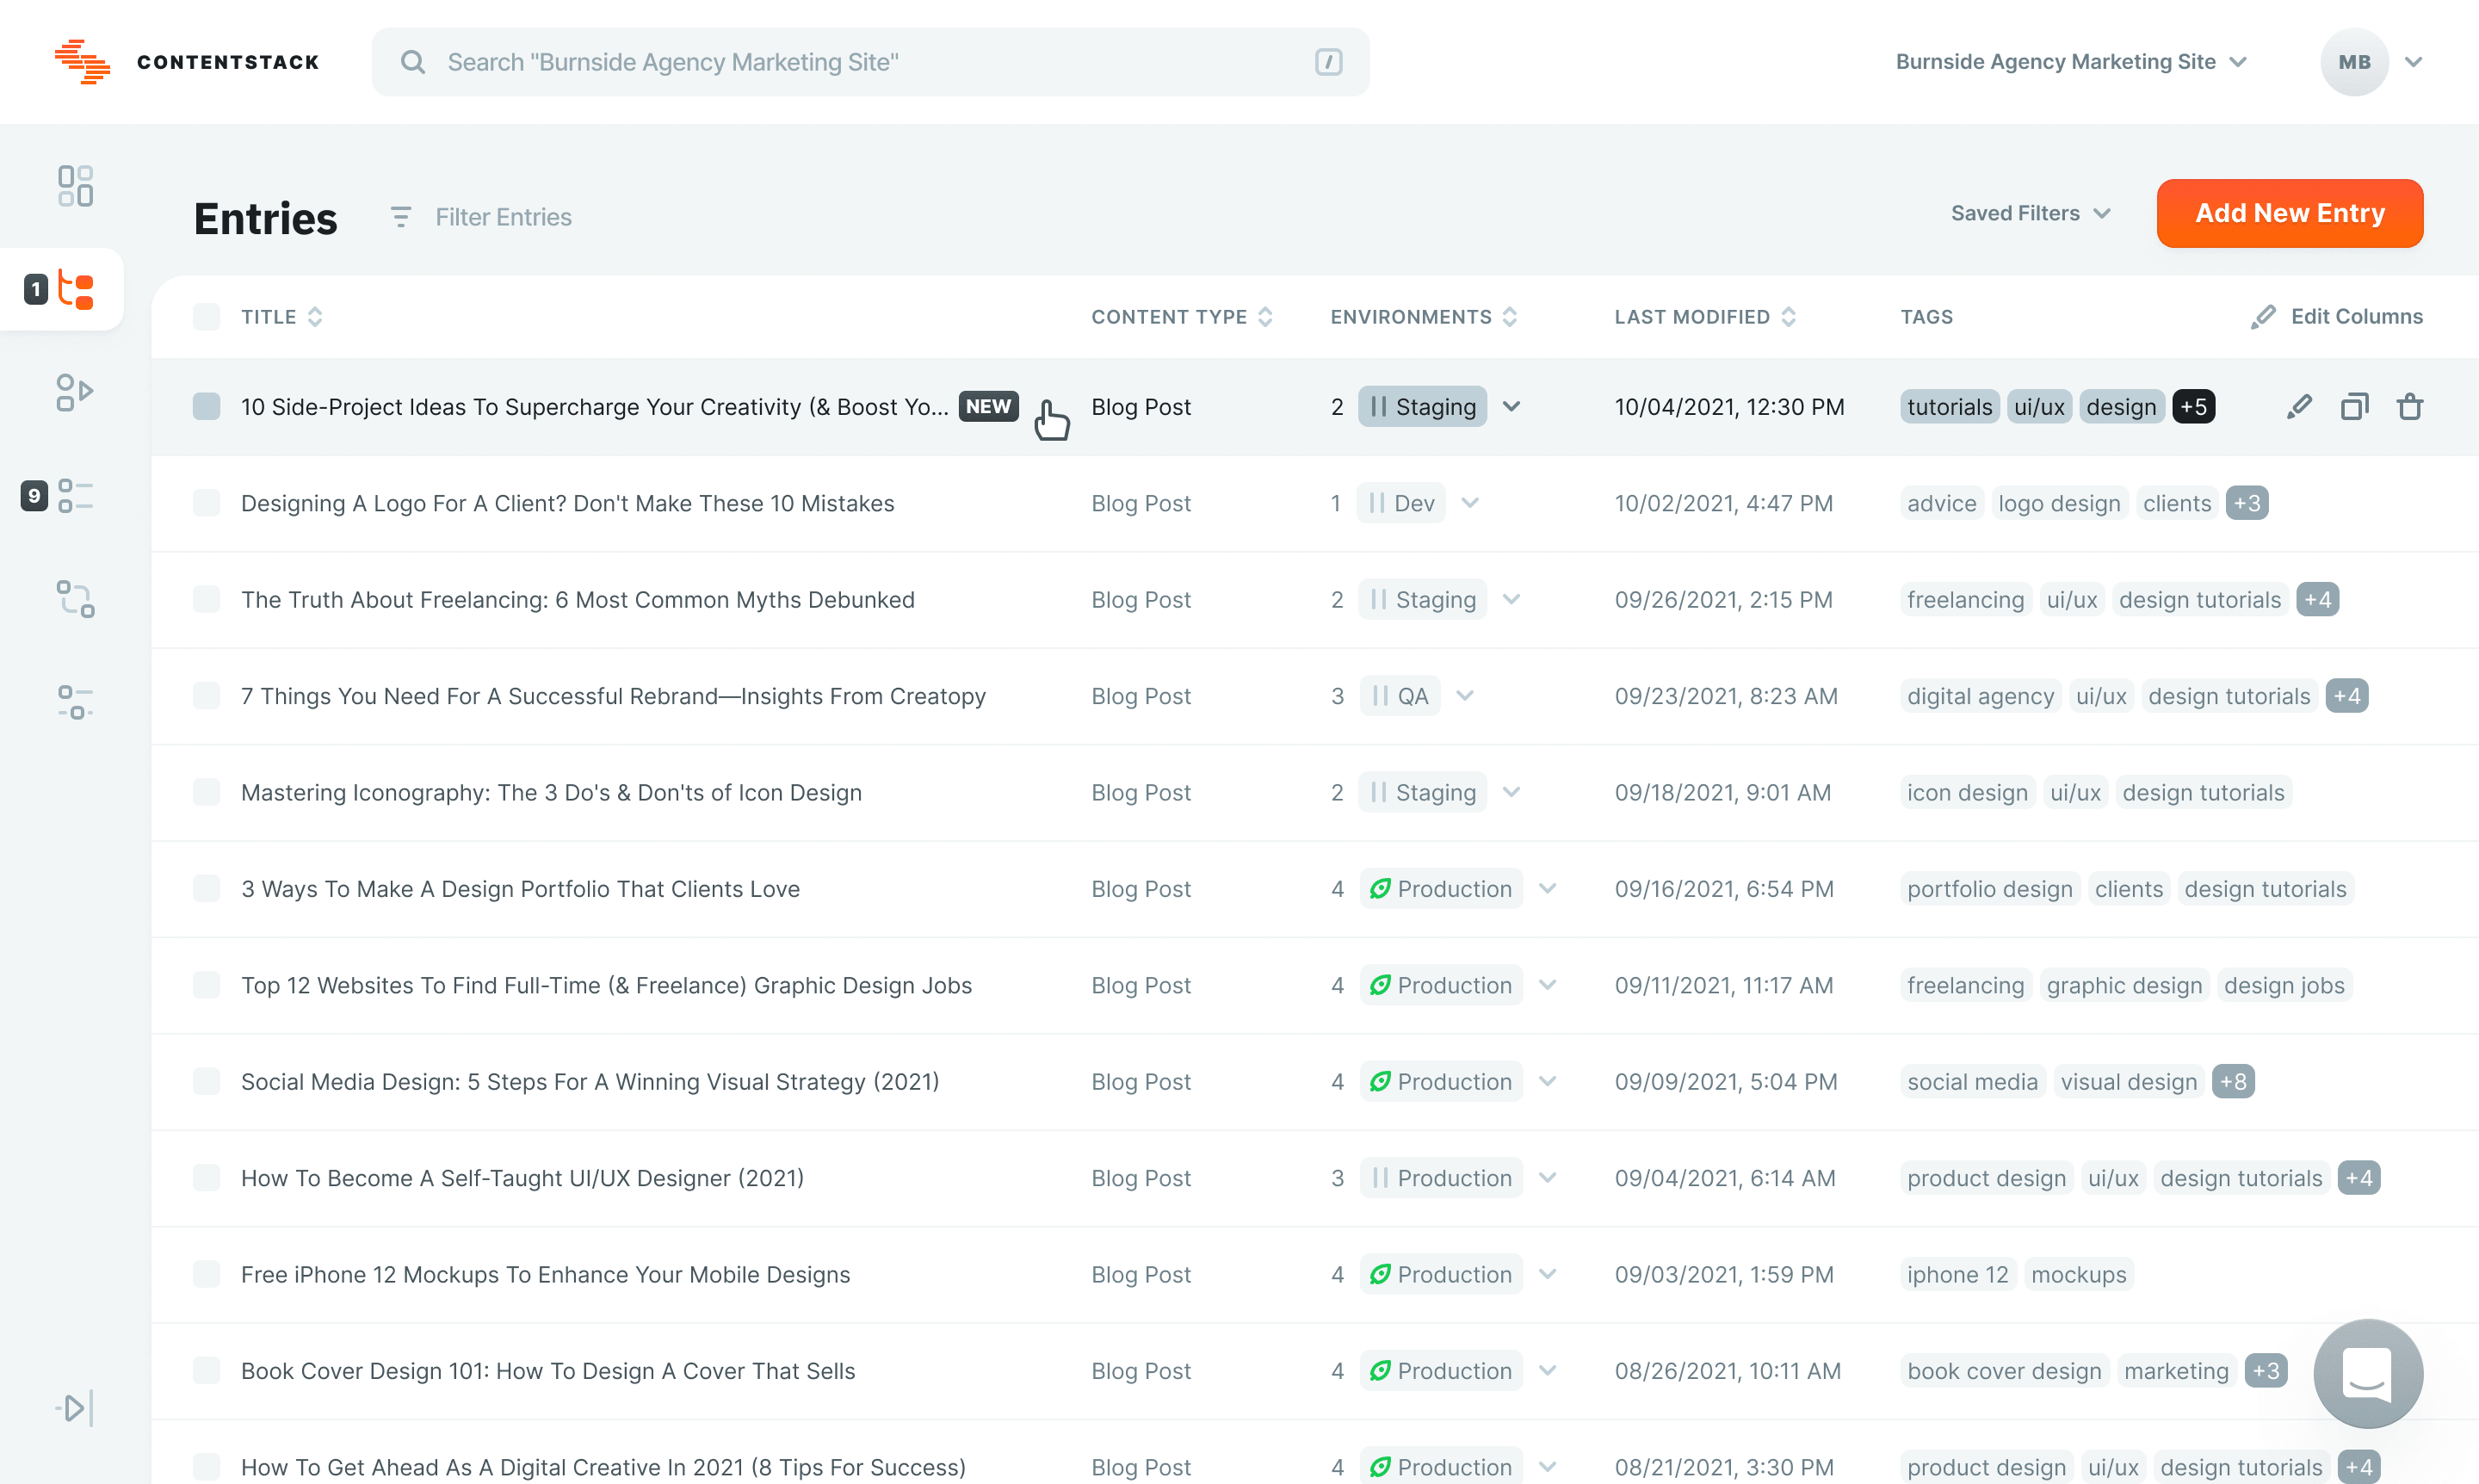Check the 7 Things You Need checkbox

206,696
